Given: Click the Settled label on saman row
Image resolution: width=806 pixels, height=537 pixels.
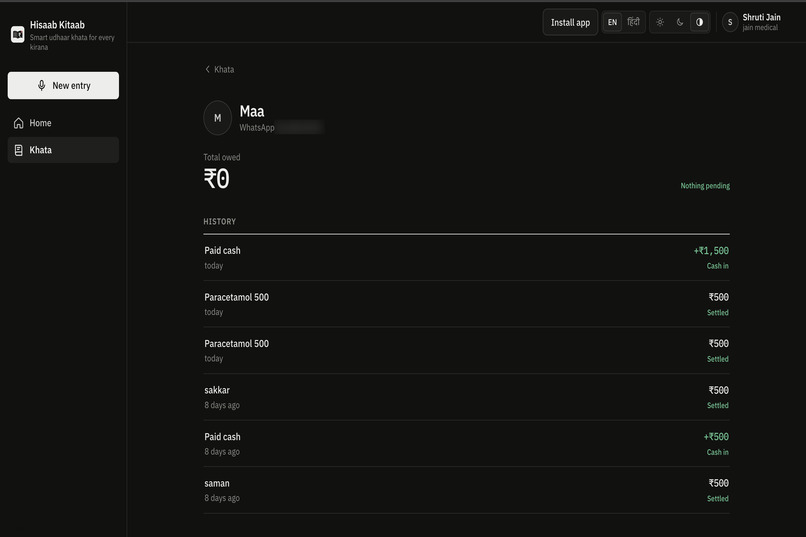Looking at the screenshot, I should point(718,498).
